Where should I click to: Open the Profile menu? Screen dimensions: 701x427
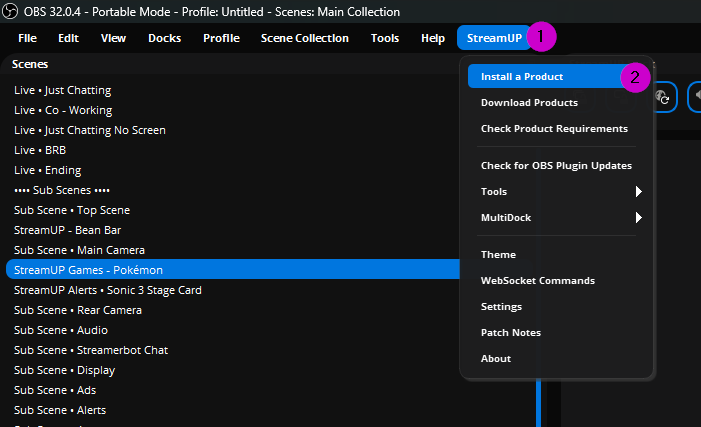click(221, 38)
